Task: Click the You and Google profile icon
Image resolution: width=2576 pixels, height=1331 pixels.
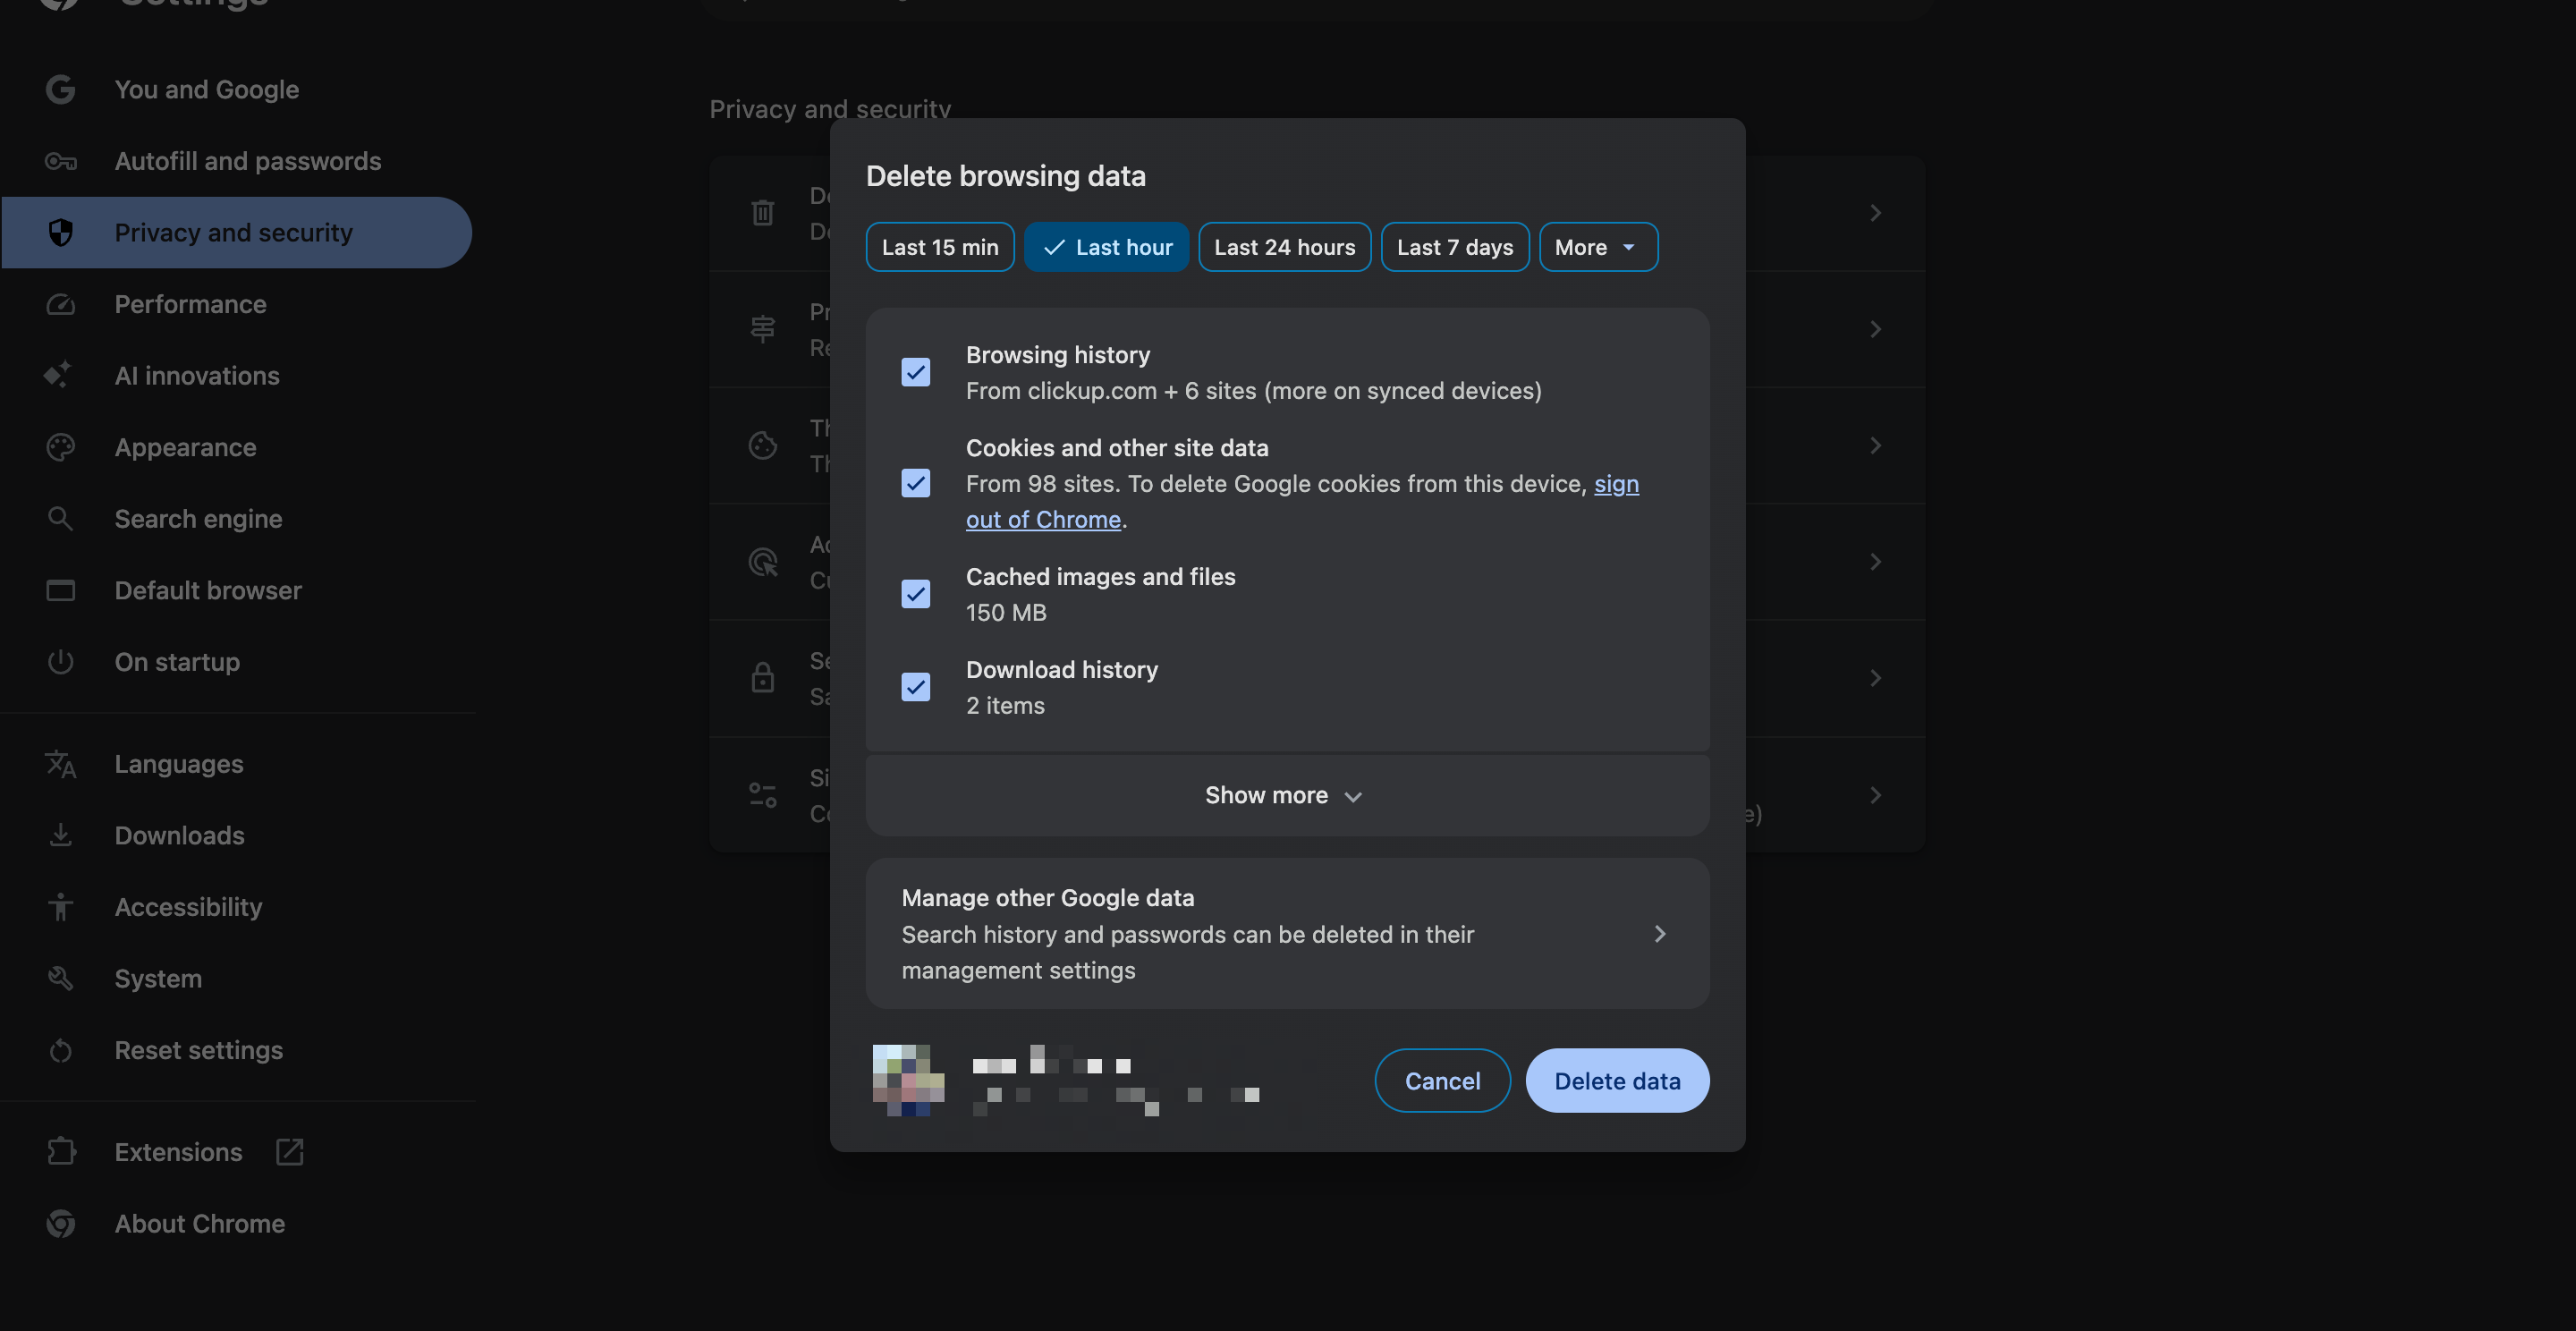Action: click(x=60, y=89)
